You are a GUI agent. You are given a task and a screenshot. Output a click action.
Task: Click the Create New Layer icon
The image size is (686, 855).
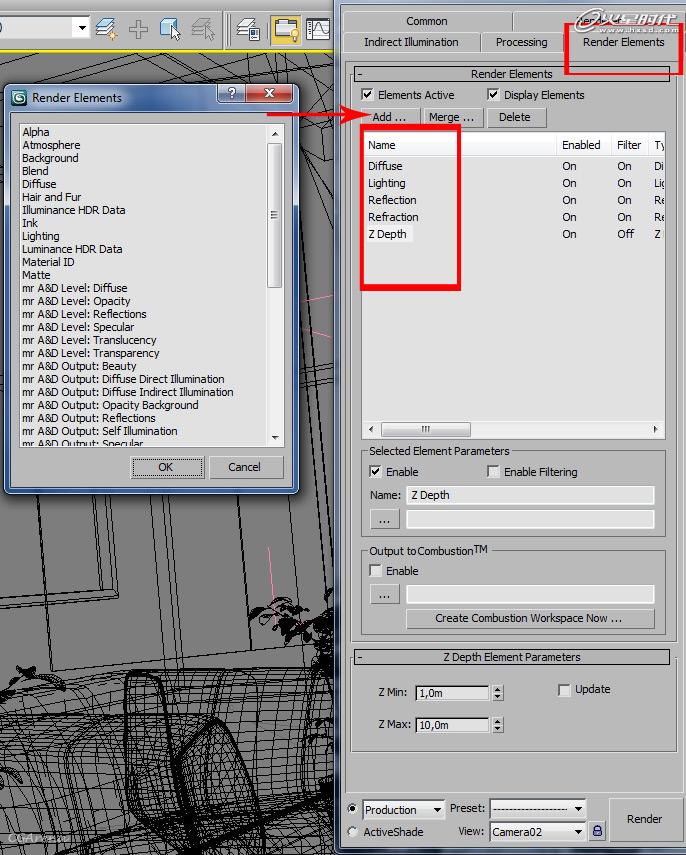107,29
